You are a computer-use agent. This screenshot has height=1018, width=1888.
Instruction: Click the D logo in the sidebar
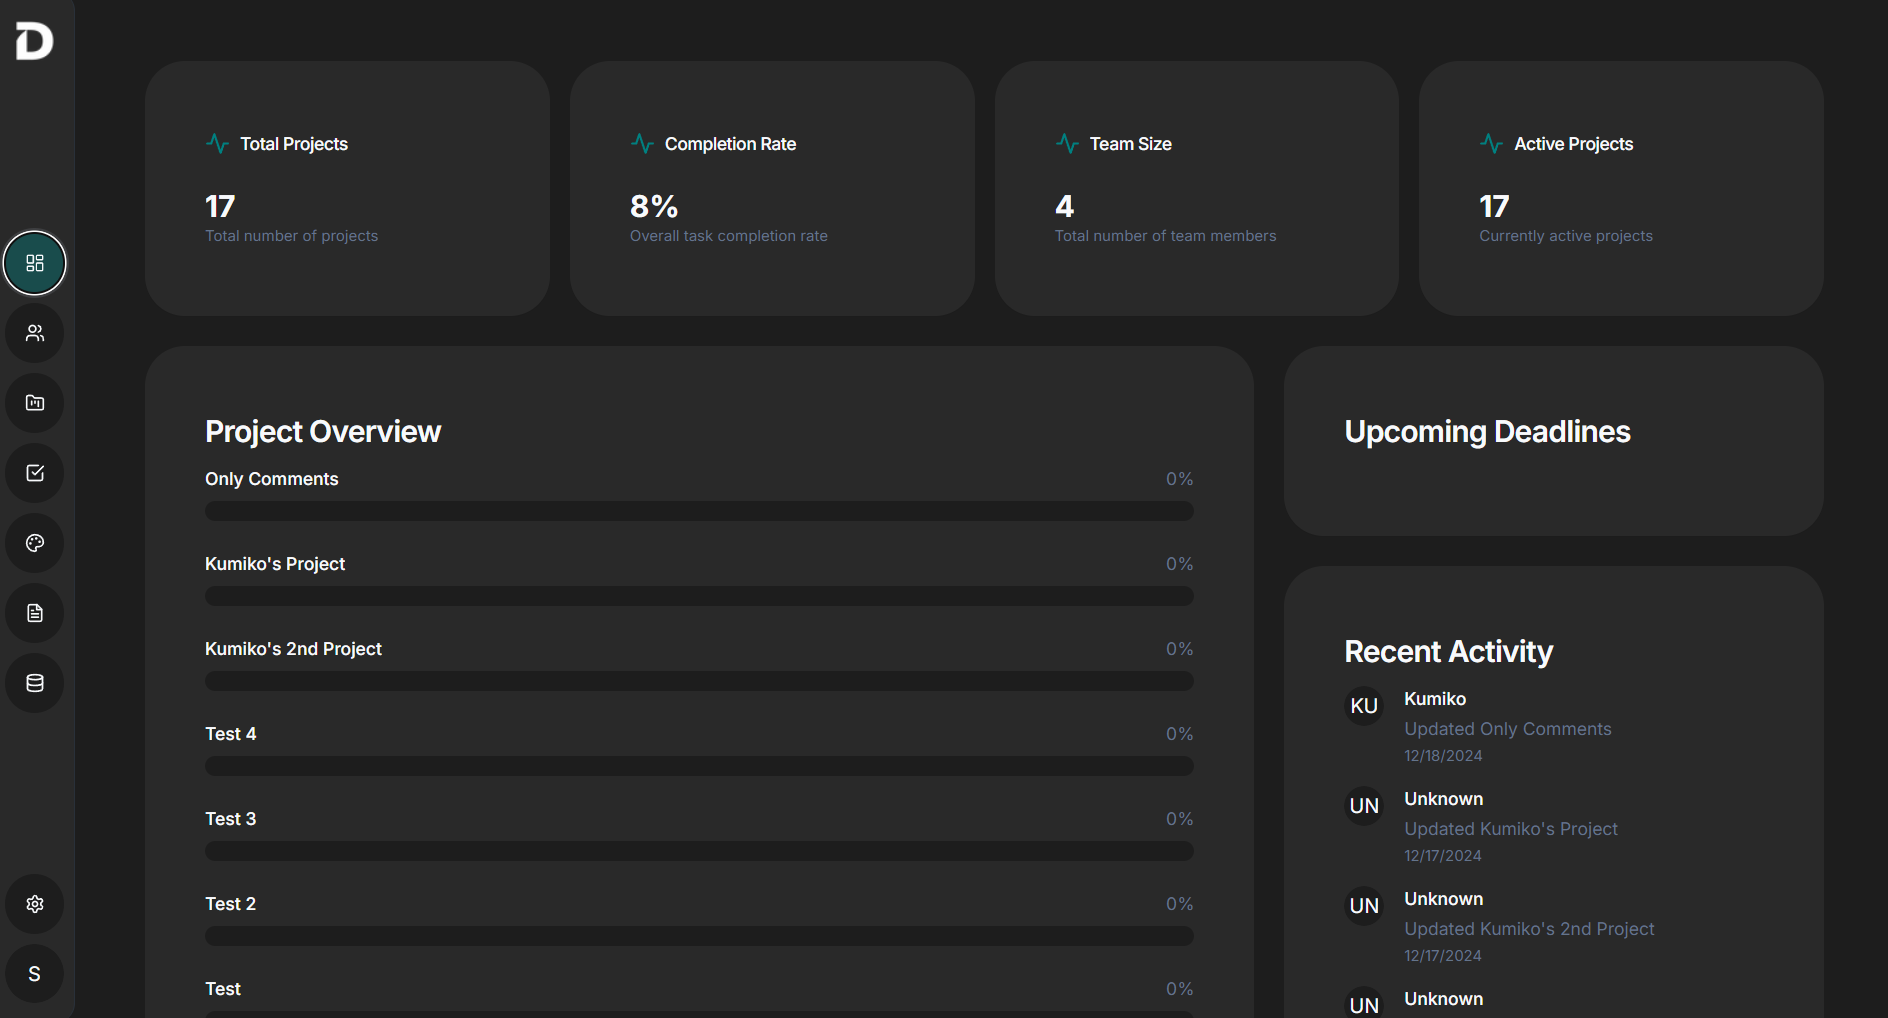click(34, 41)
